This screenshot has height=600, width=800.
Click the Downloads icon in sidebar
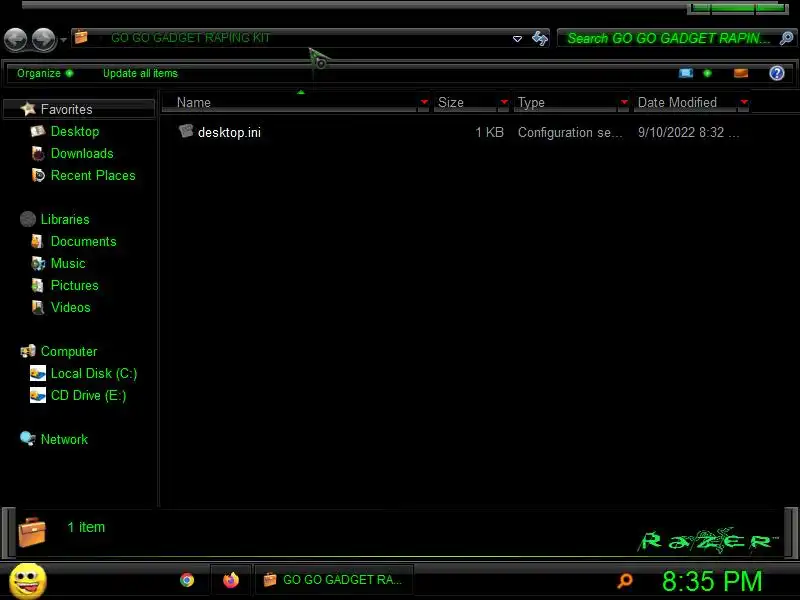38,153
